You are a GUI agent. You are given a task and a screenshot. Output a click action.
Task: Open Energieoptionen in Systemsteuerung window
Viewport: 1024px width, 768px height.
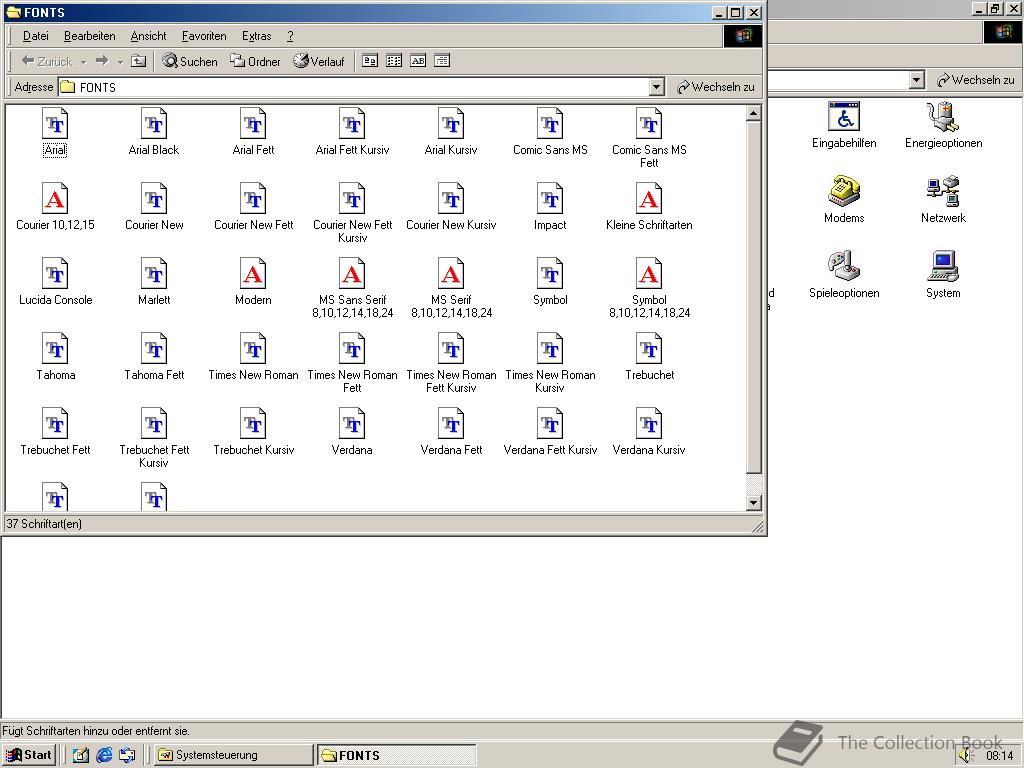[943, 125]
